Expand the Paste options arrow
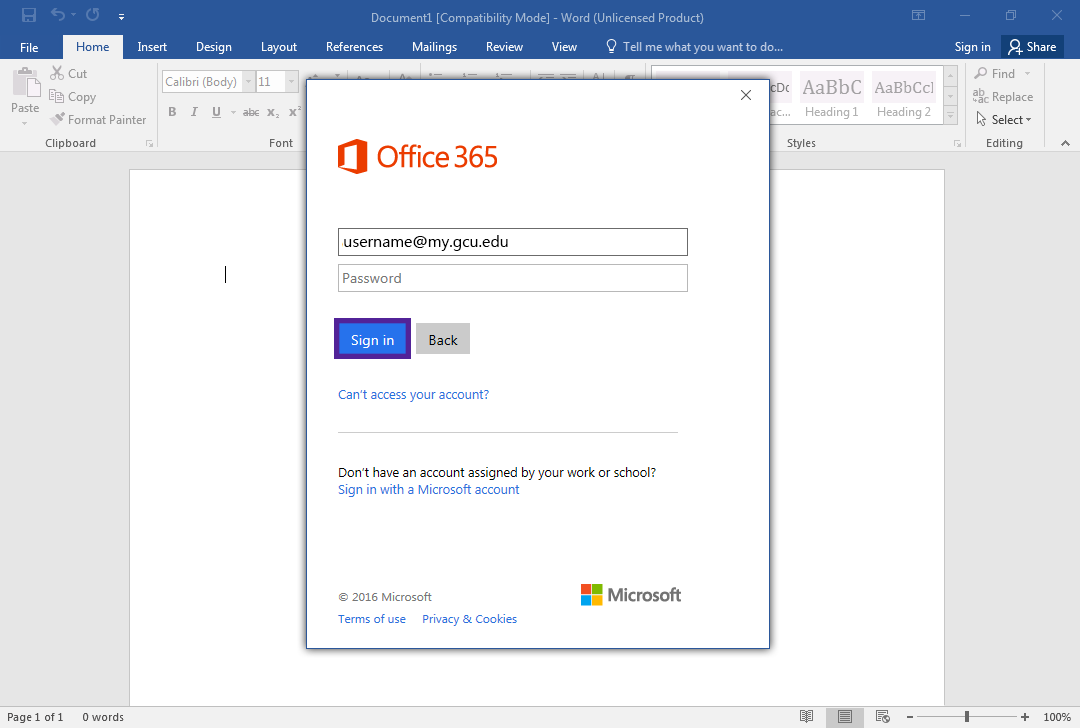This screenshot has width=1080, height=728. [x=25, y=124]
